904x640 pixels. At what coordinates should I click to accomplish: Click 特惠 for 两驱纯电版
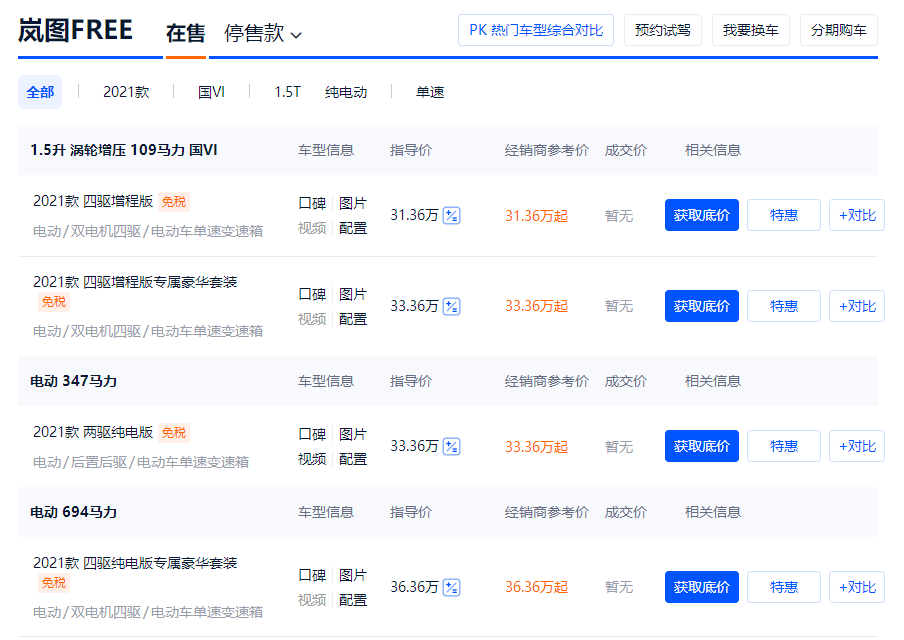tap(784, 446)
